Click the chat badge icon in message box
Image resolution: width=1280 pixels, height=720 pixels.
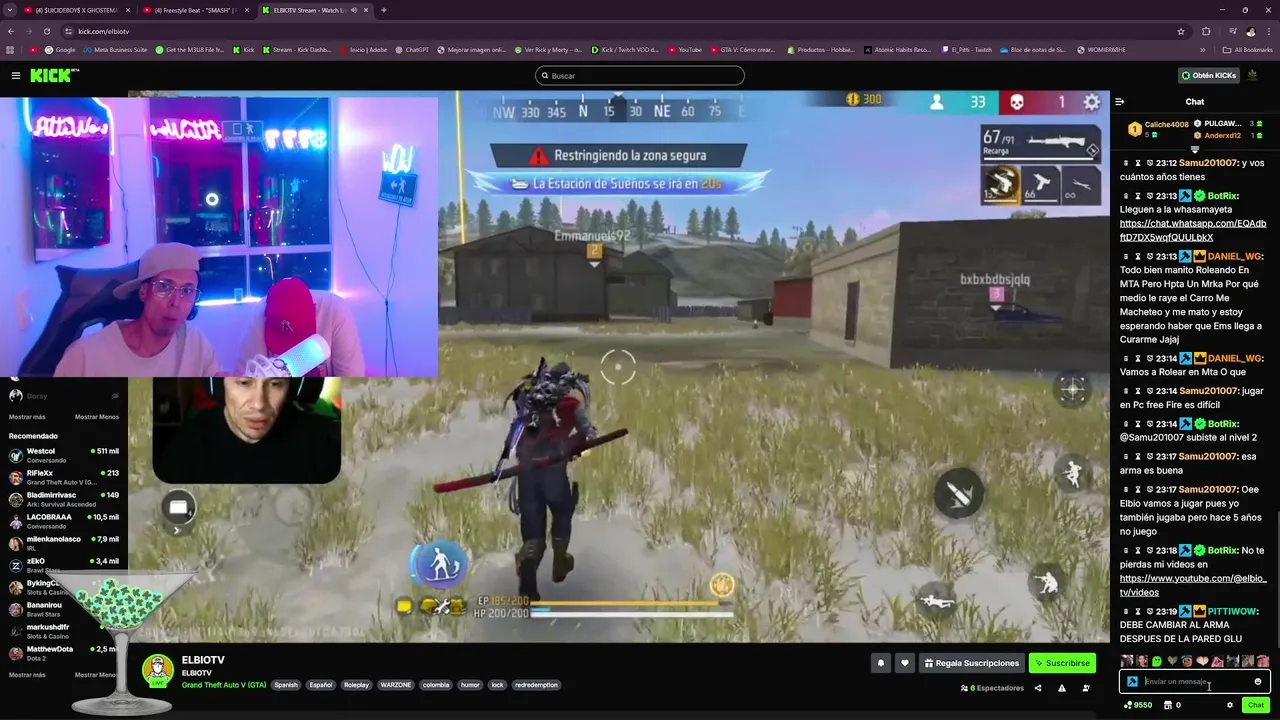(x=1132, y=682)
